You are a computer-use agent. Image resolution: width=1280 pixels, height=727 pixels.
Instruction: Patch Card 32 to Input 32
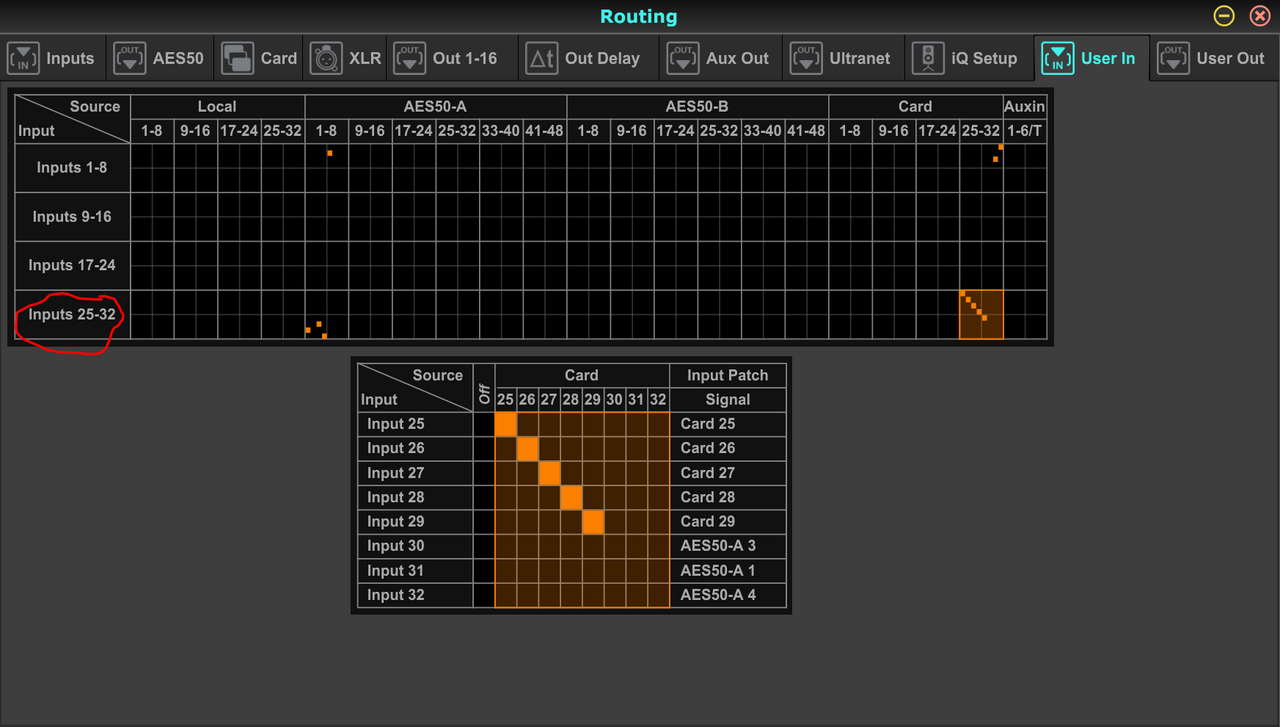tap(658, 595)
